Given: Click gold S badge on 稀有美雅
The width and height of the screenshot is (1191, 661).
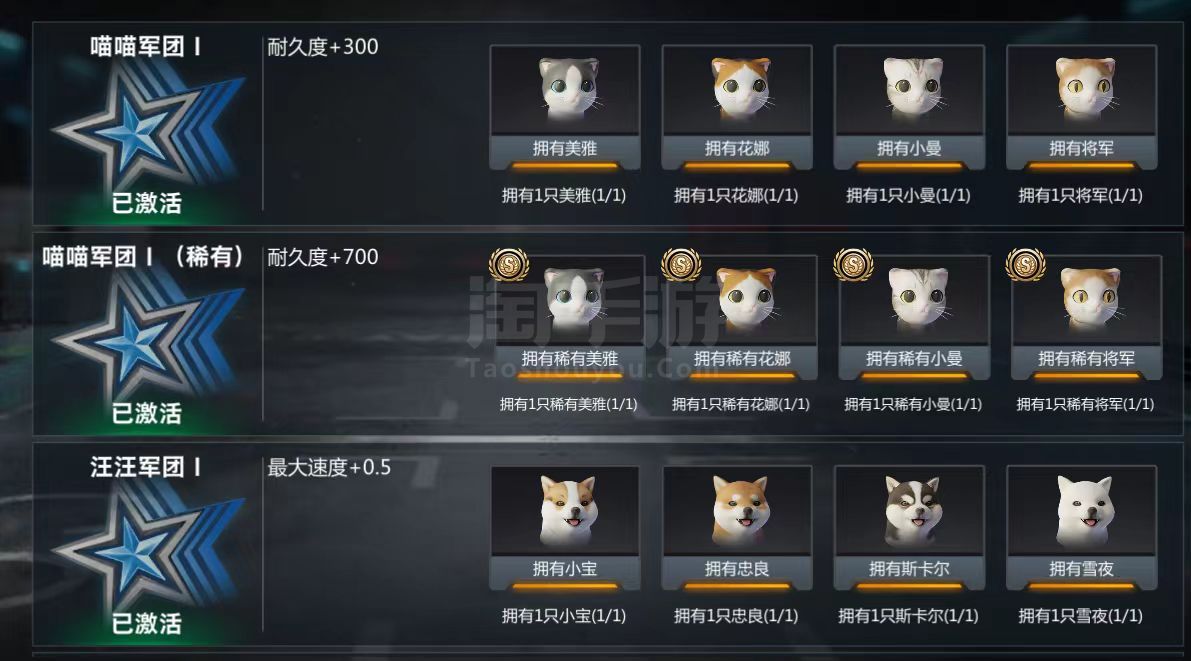Looking at the screenshot, I should click(509, 264).
